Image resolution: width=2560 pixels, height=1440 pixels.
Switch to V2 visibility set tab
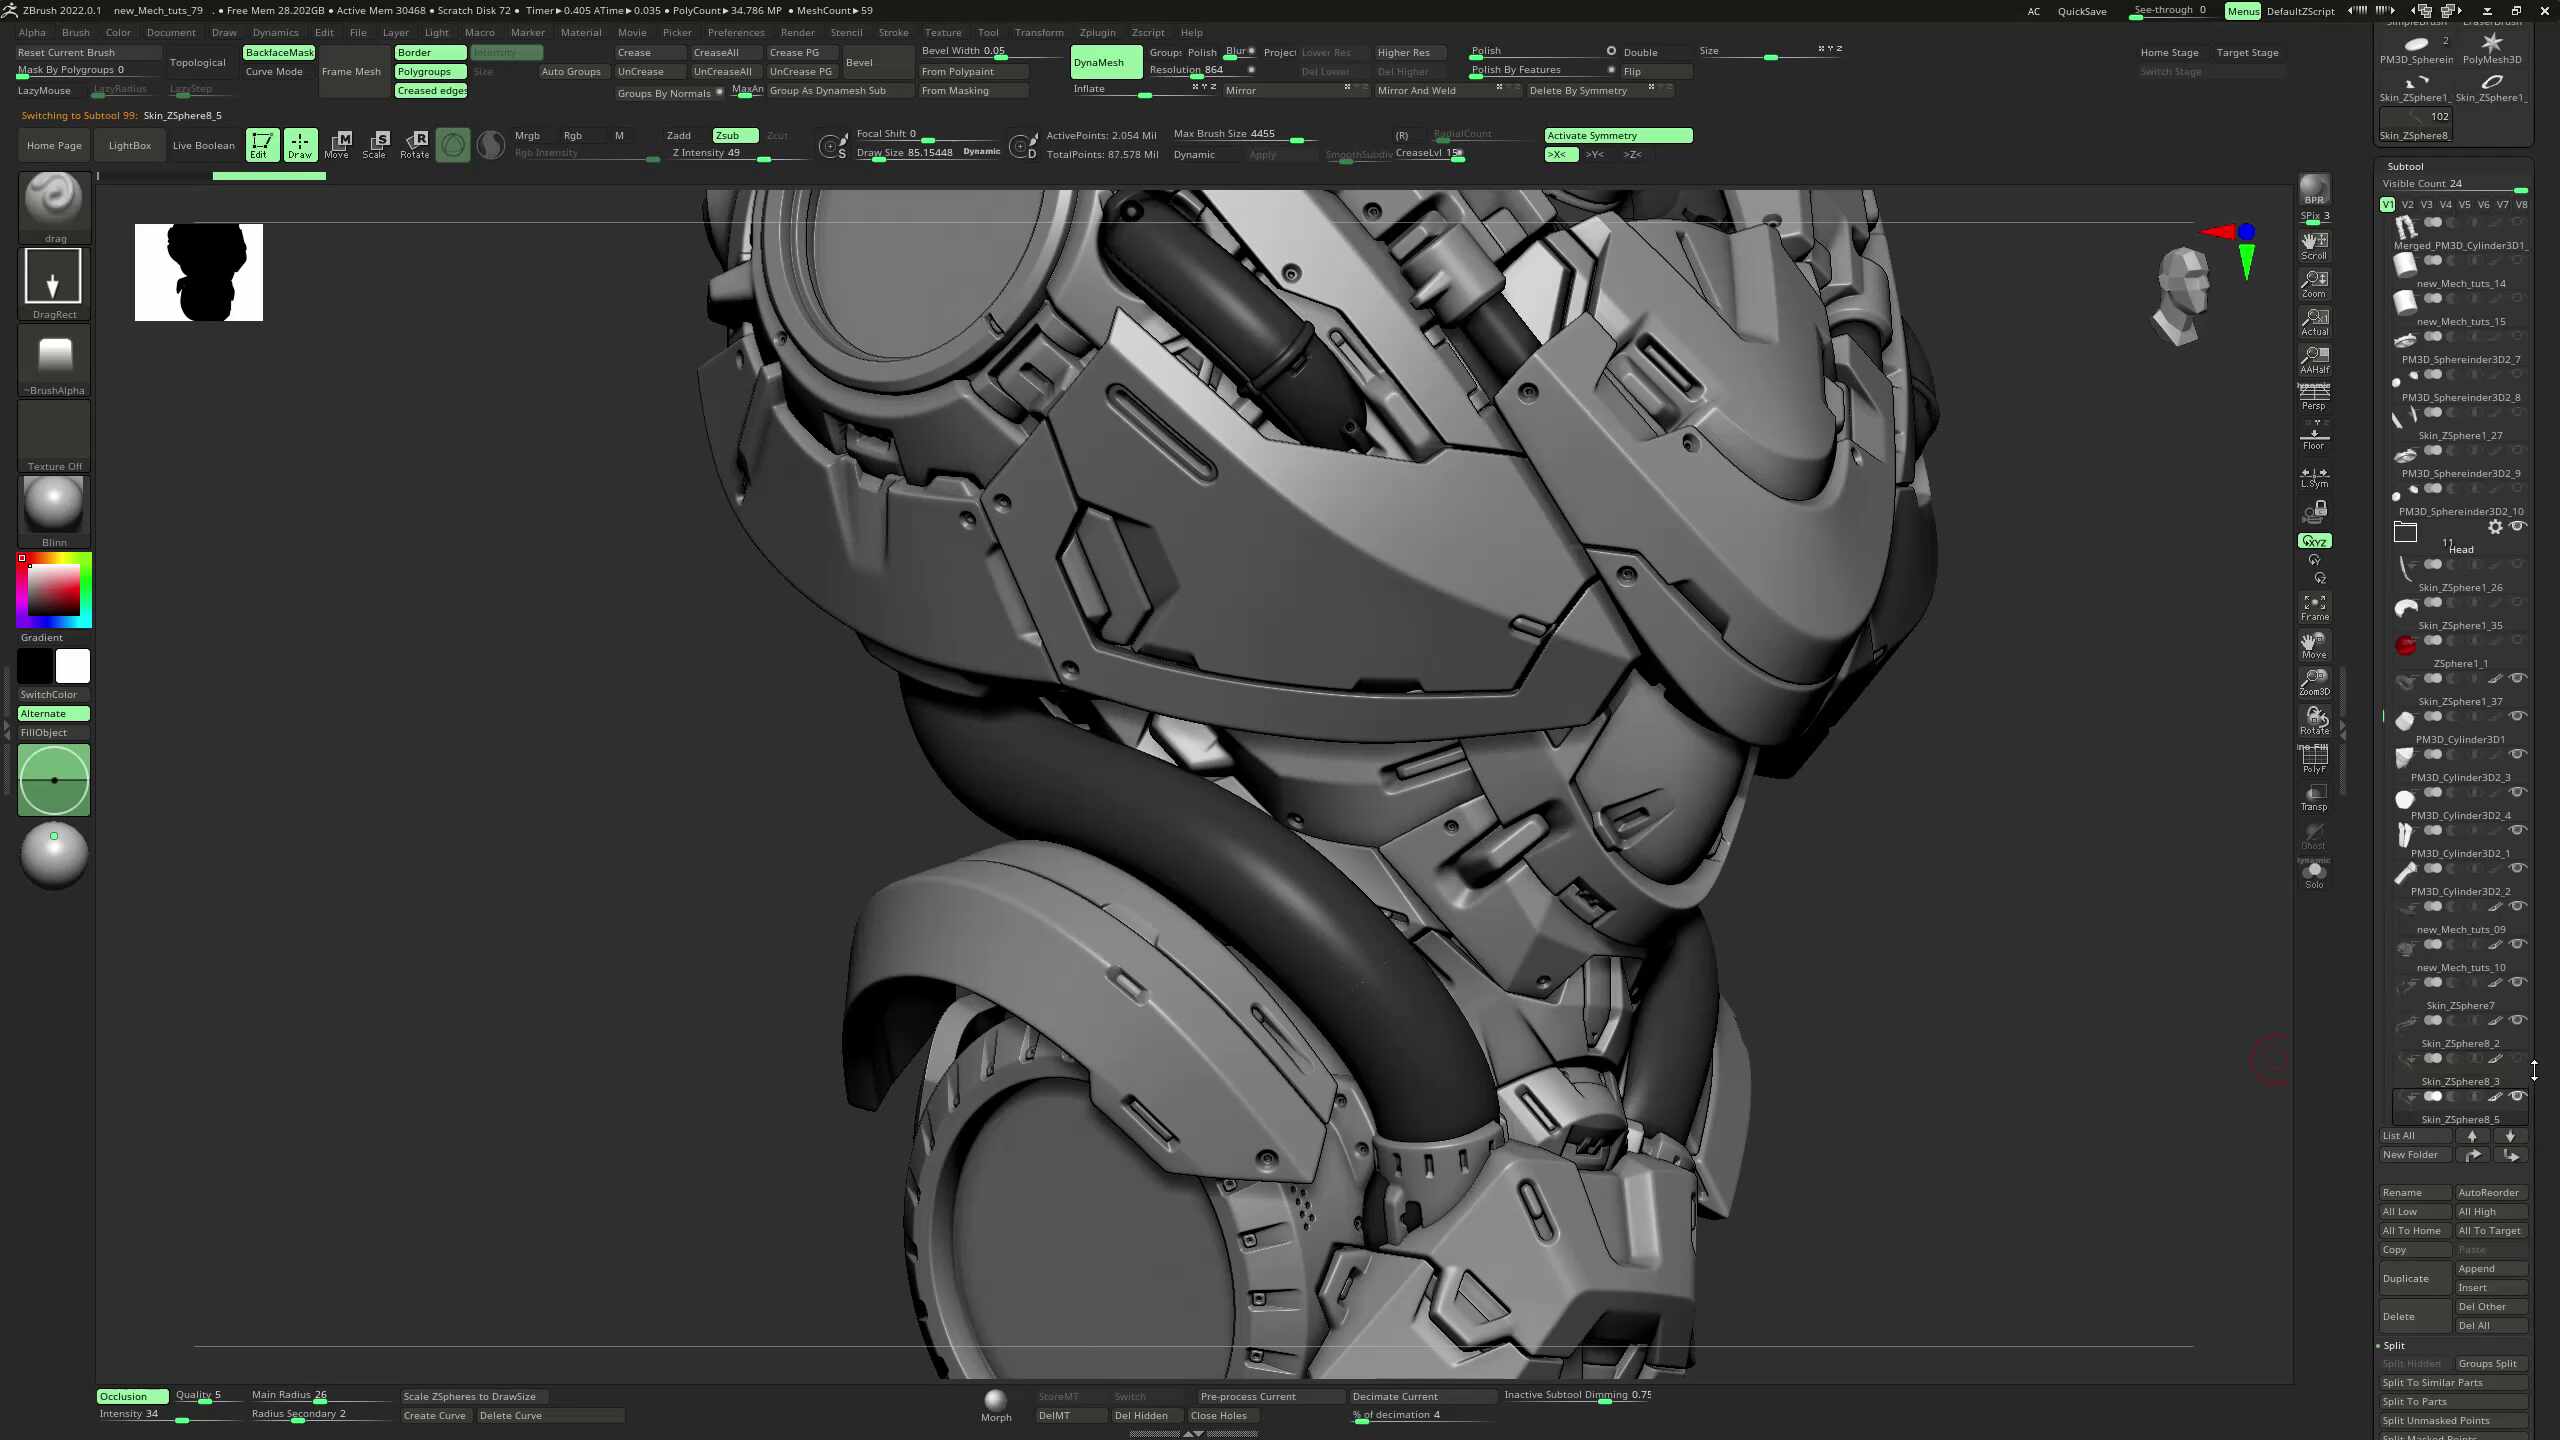[2407, 205]
